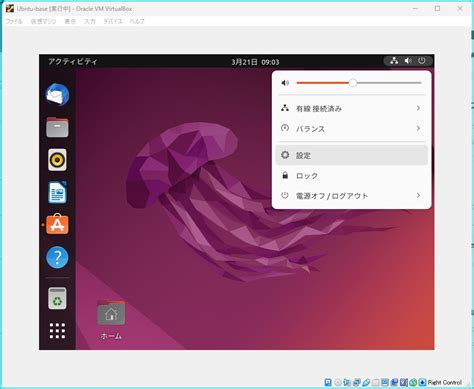Show Applications grid in the dock
The image size is (474, 389).
tap(57, 331)
